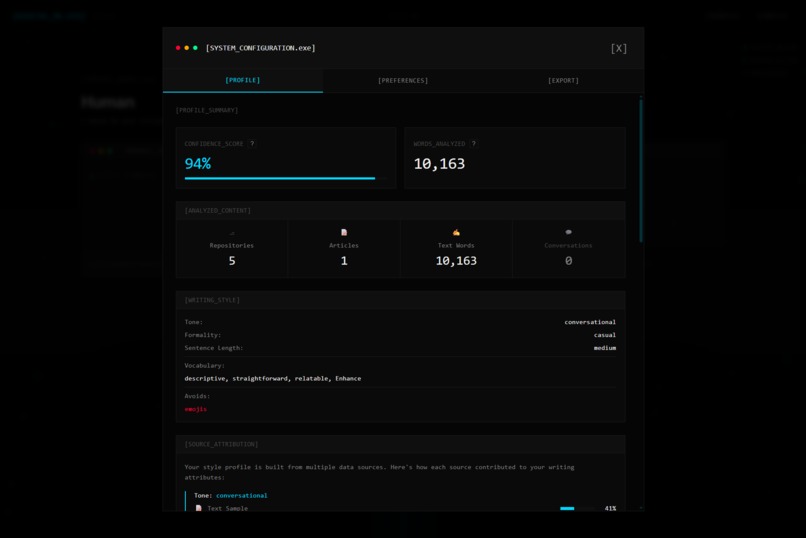Click the cyan conversational link under Source Attribution
Viewport: 806px width, 538px height.
242,495
